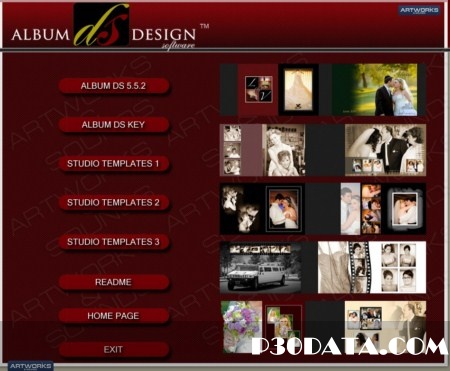Click the Artworks logo in top-right corner
The image size is (450, 371).
[x=419, y=10]
